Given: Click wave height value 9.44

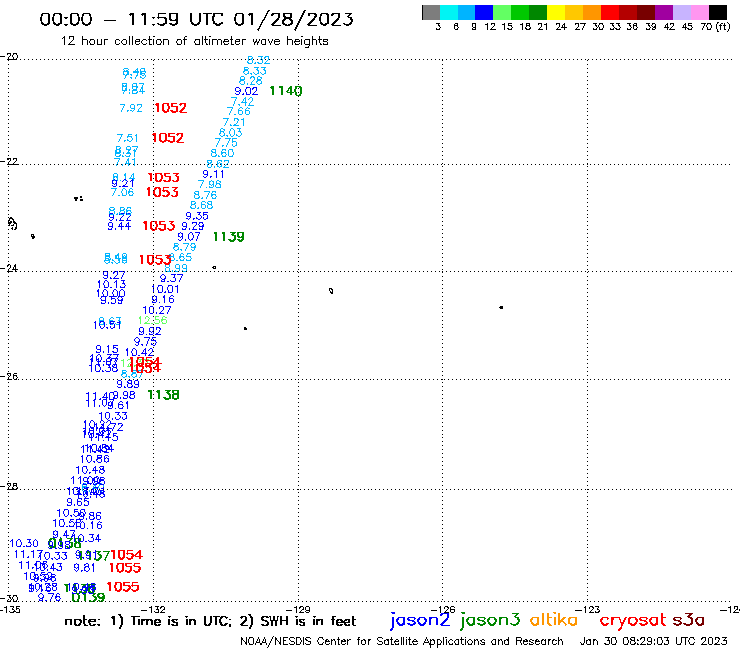Looking at the screenshot, I should coord(119,226).
